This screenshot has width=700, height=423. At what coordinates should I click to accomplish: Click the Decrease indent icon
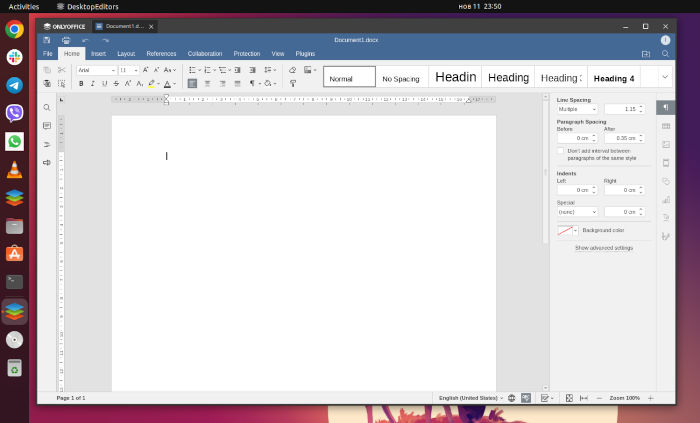click(x=238, y=70)
